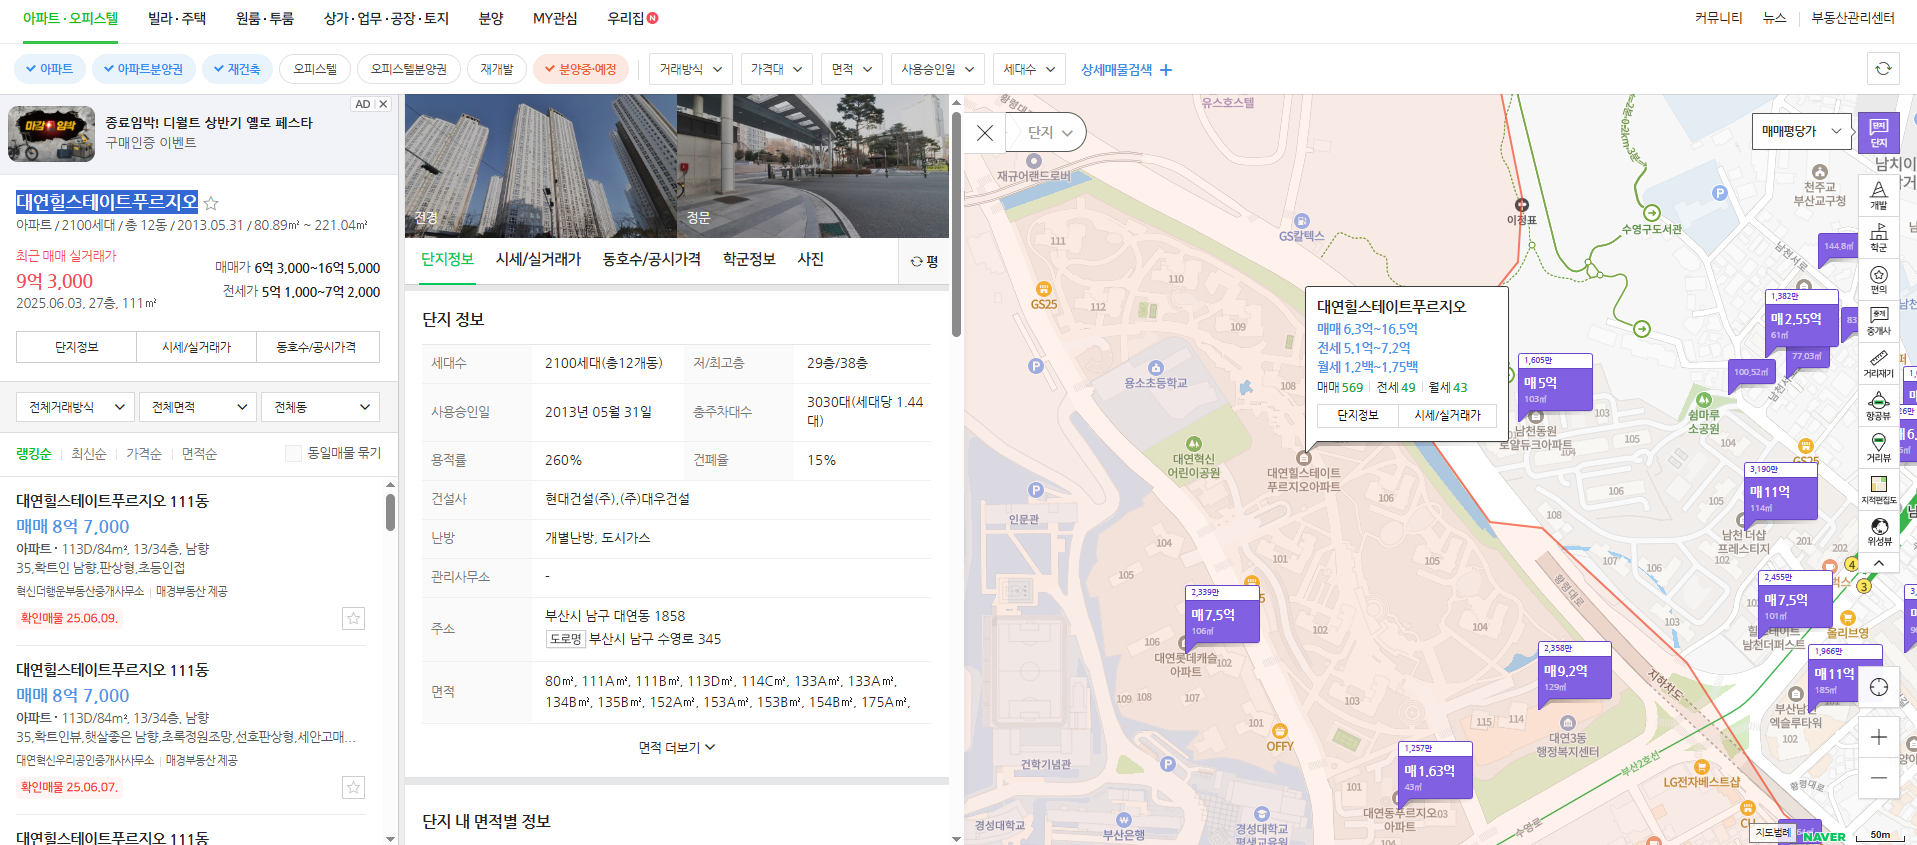Show the 학군 (school district) map layer
The height and width of the screenshot is (845, 1917).
(x=1878, y=238)
